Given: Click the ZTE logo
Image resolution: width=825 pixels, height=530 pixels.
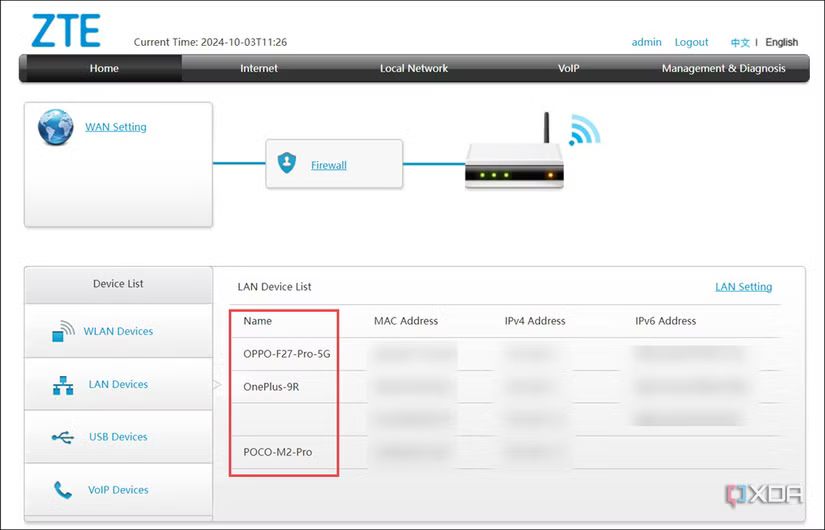Looking at the screenshot, I should 66,31.
